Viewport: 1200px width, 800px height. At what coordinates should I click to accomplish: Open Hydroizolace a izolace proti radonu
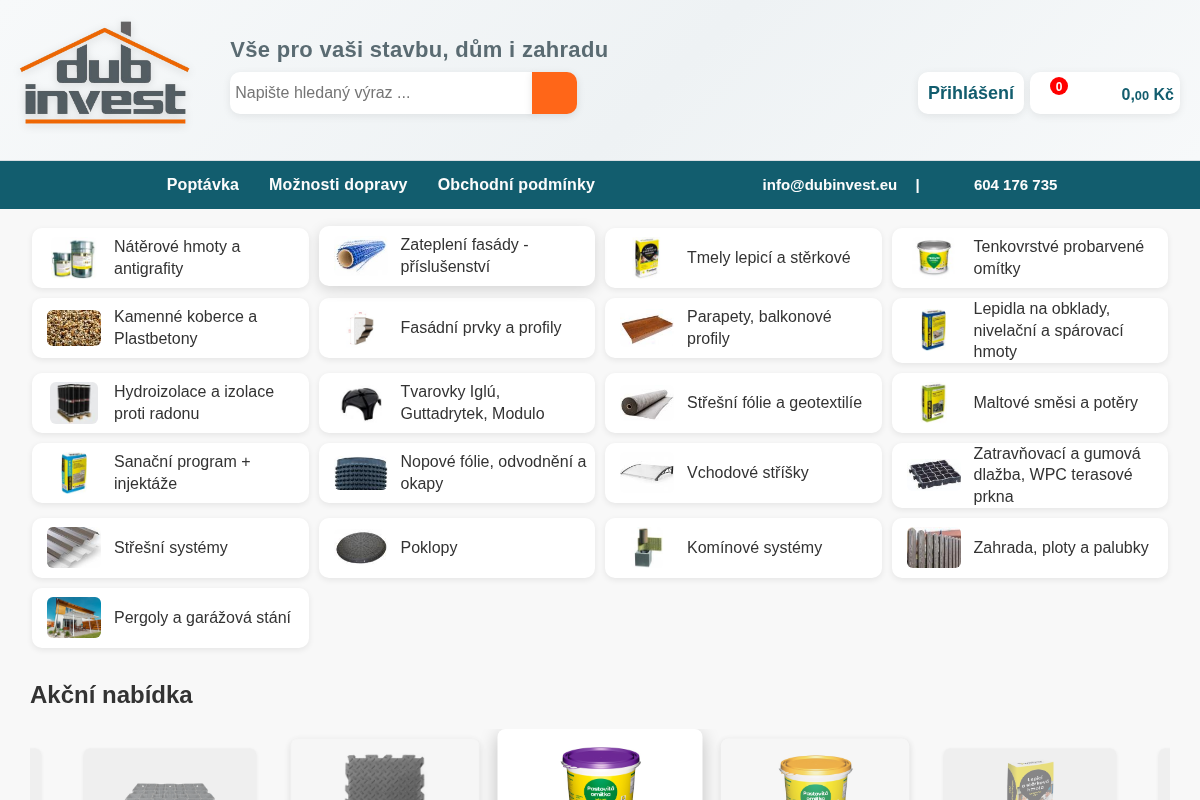(x=170, y=403)
